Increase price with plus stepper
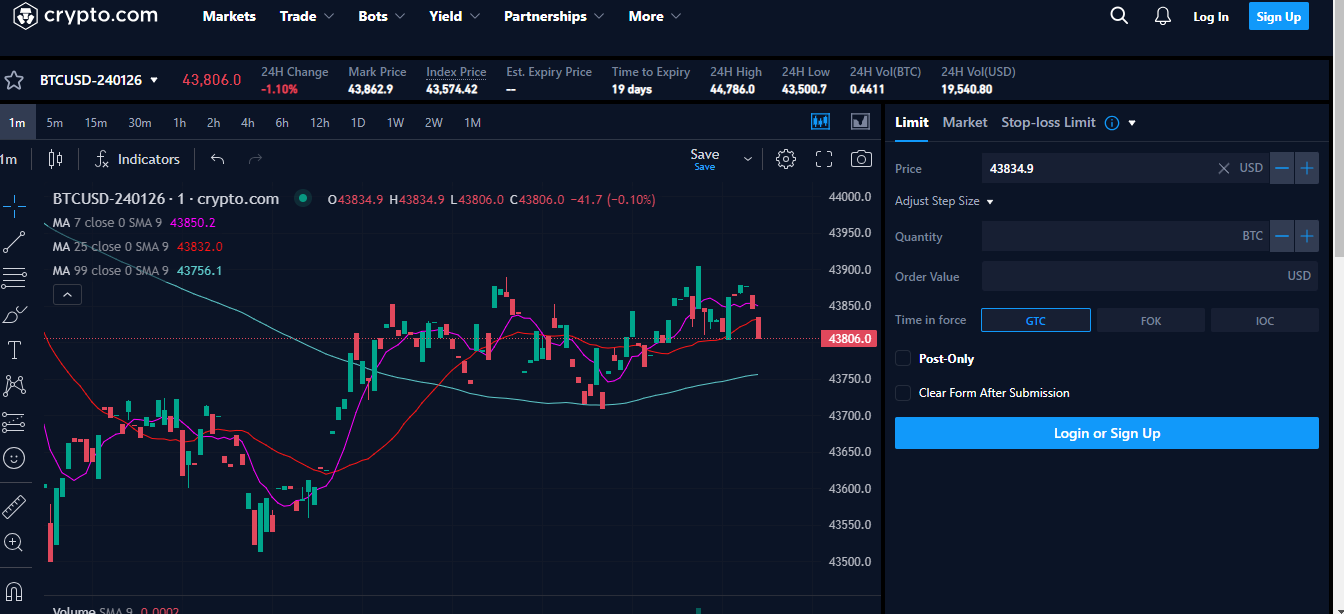This screenshot has height=614, width=1344. (1307, 168)
